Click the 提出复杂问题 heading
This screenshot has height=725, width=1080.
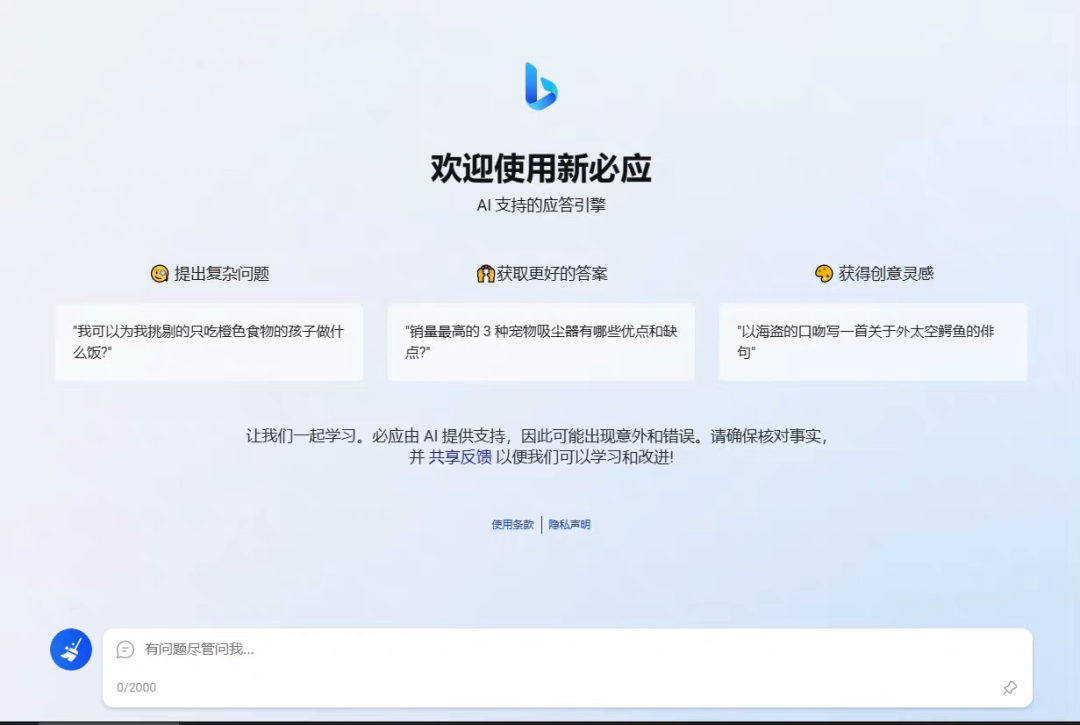tap(222, 273)
